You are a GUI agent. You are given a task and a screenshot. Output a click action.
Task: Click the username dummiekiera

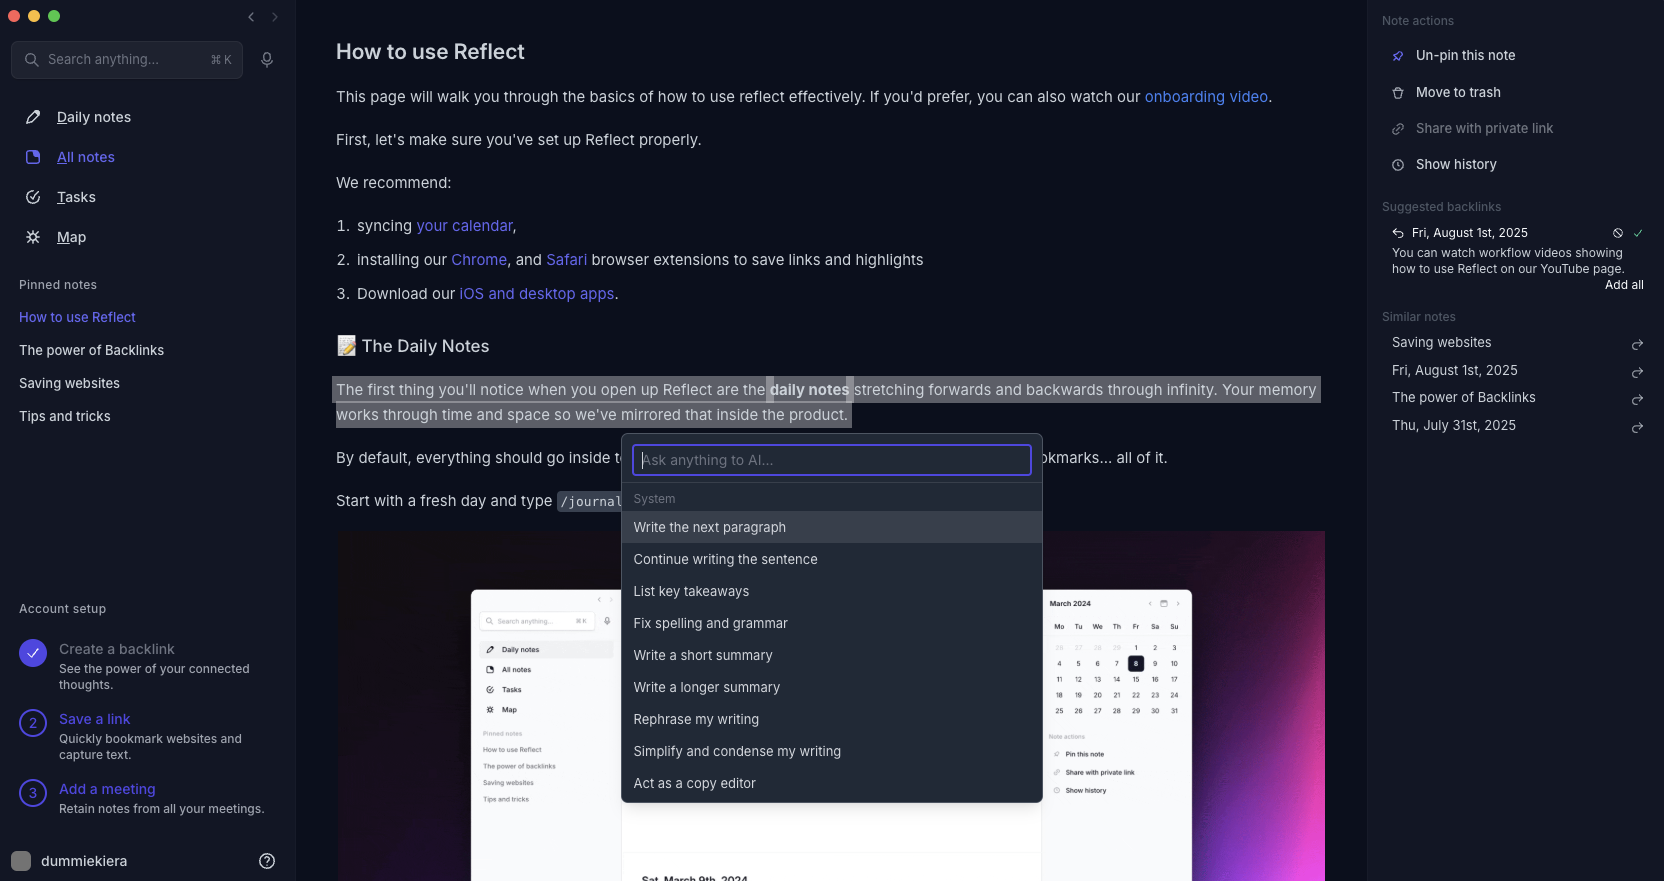click(x=84, y=861)
